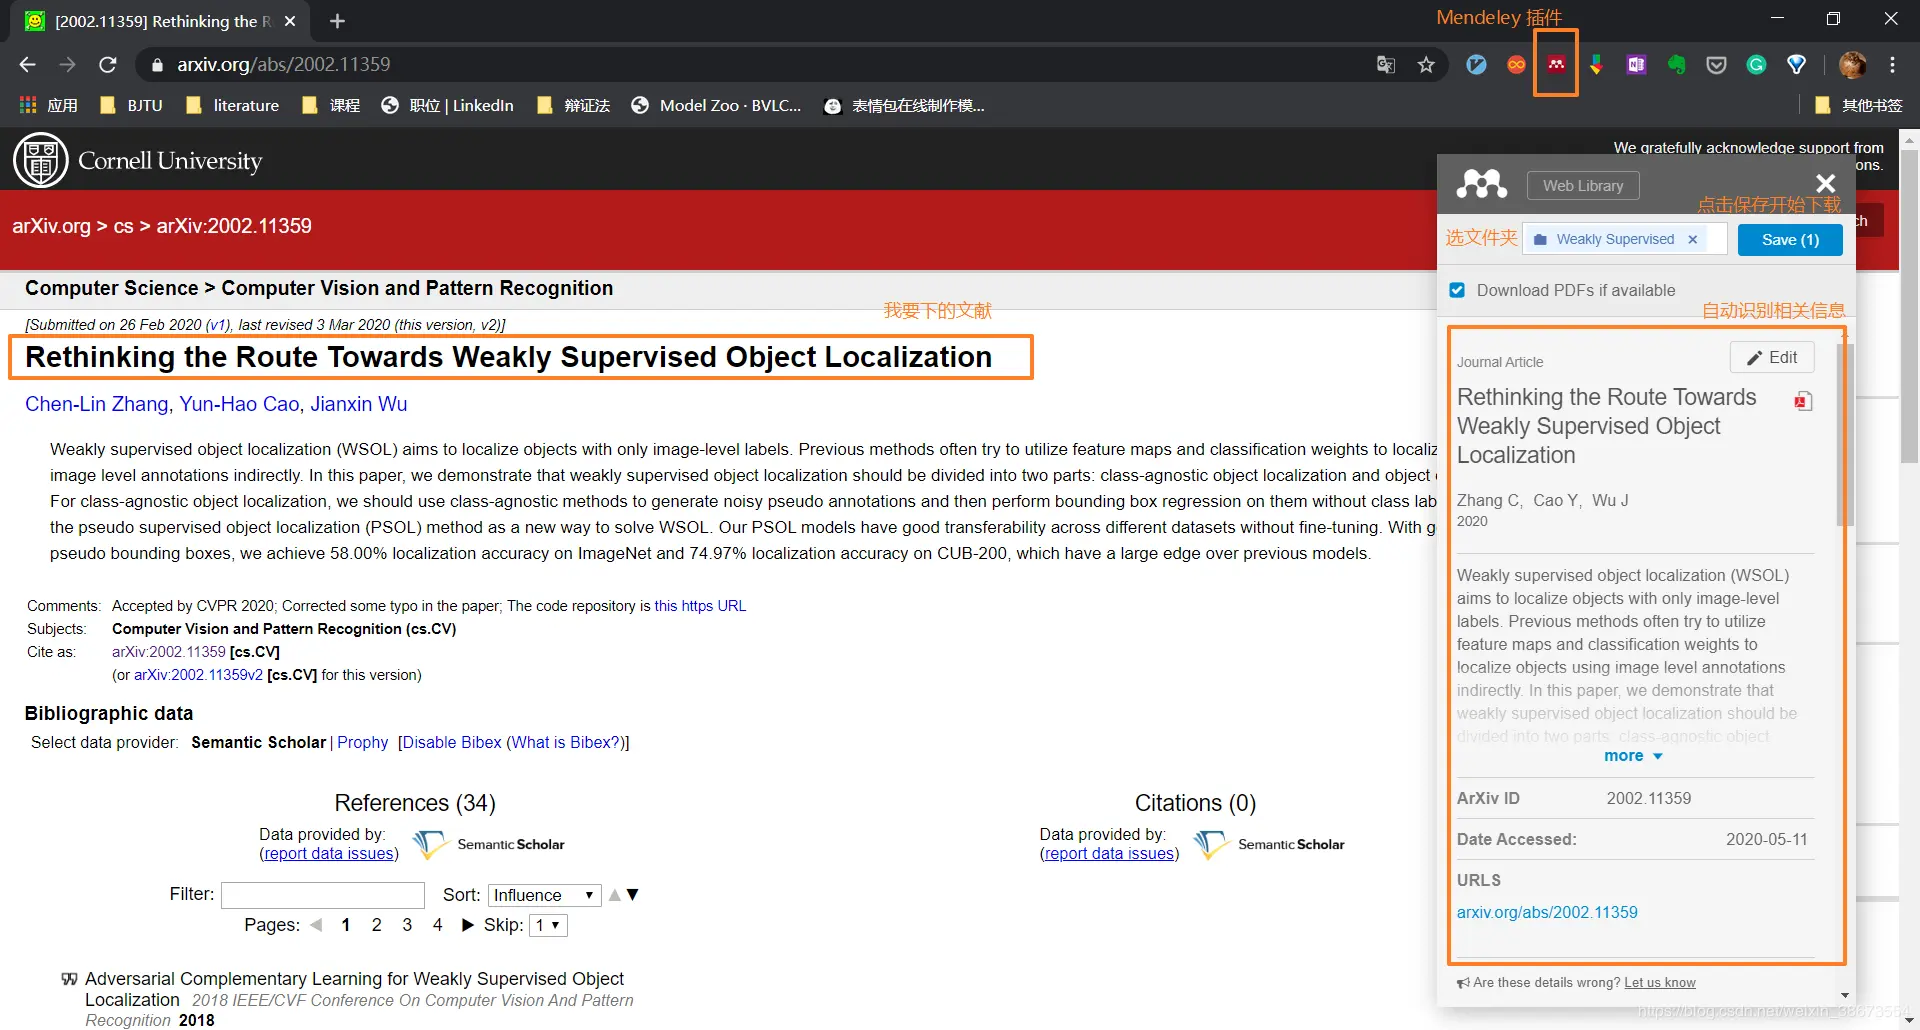The height and width of the screenshot is (1030, 1920).
Task: Open the 其他书签 bookmarks folder
Action: pyautogui.click(x=1858, y=105)
